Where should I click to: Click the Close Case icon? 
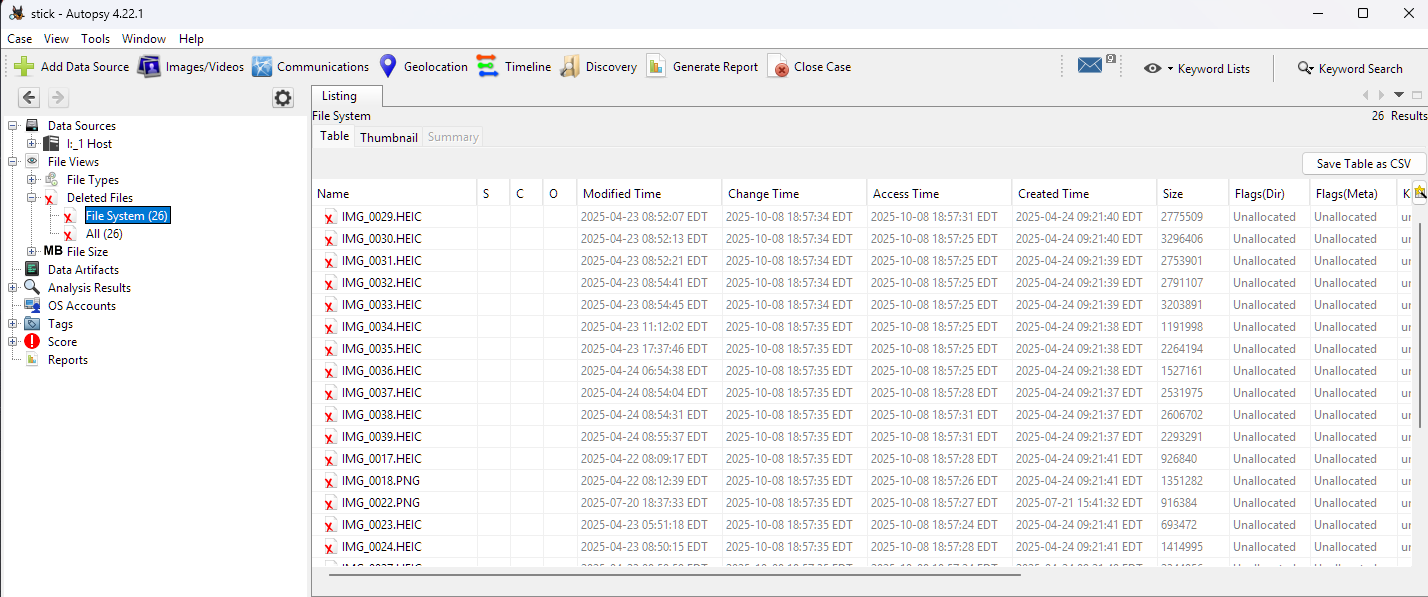coord(778,67)
